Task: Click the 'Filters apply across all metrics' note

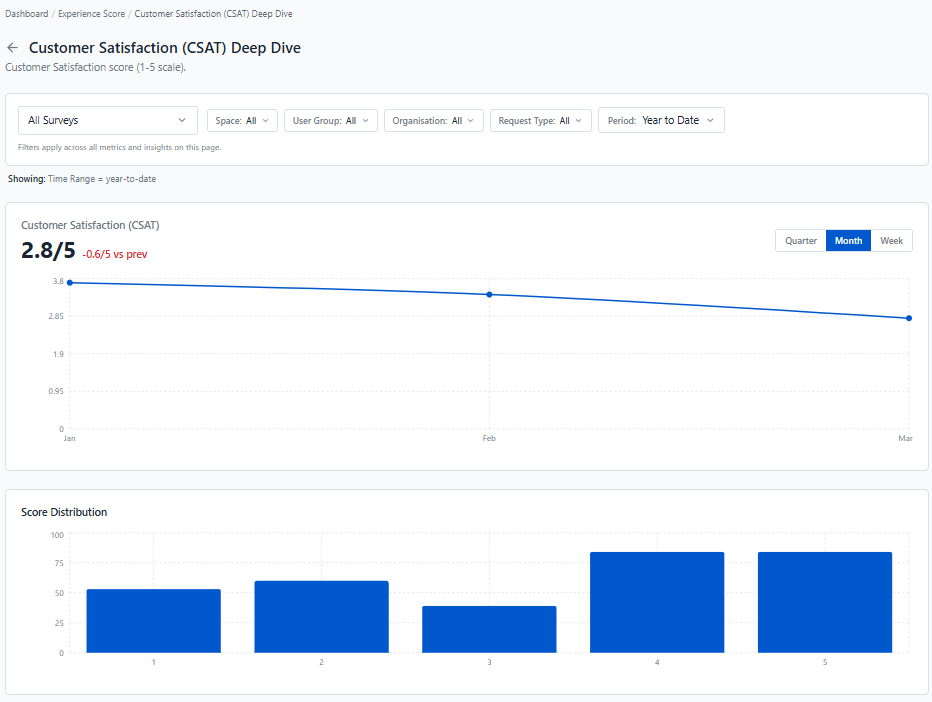Action: click(119, 147)
